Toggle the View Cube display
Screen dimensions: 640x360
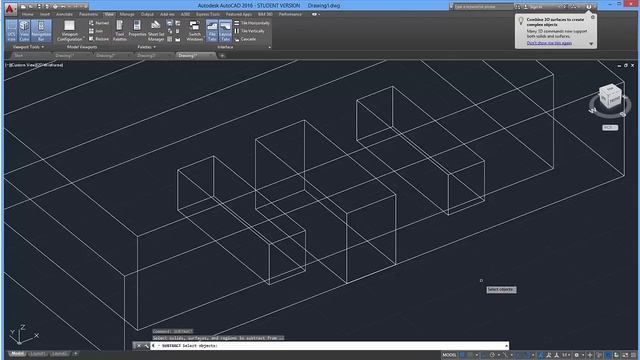24,31
